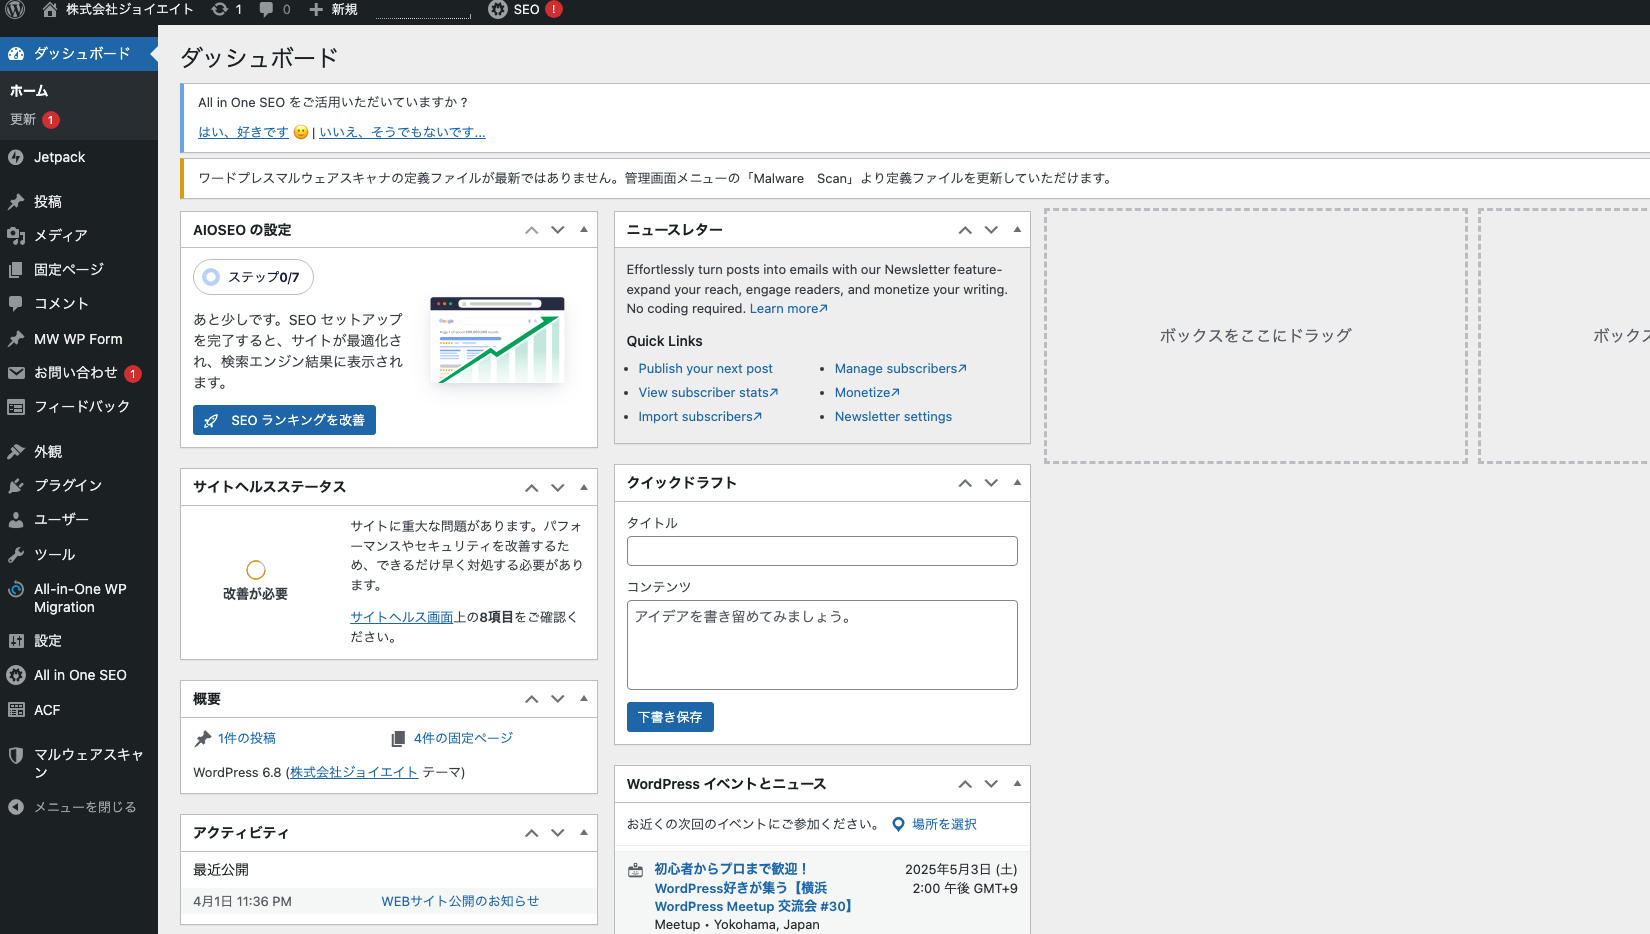Open メディア media library menu
Viewport: 1650px width, 934px height.
tap(79, 235)
